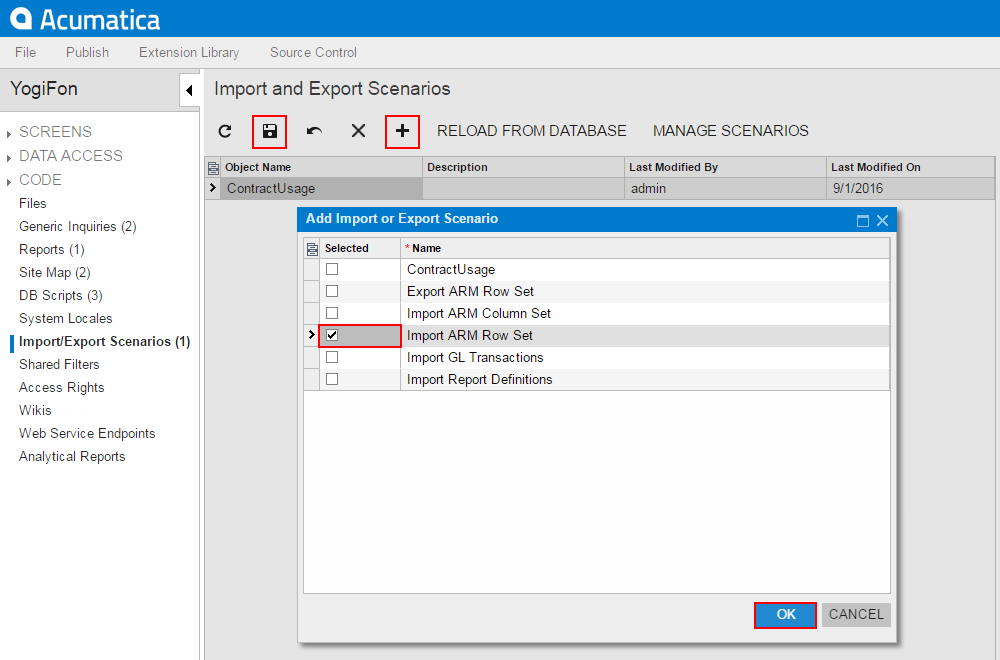The image size is (1000, 660).
Task: Collapse the left navigation pane arrow
Action: coord(189,90)
